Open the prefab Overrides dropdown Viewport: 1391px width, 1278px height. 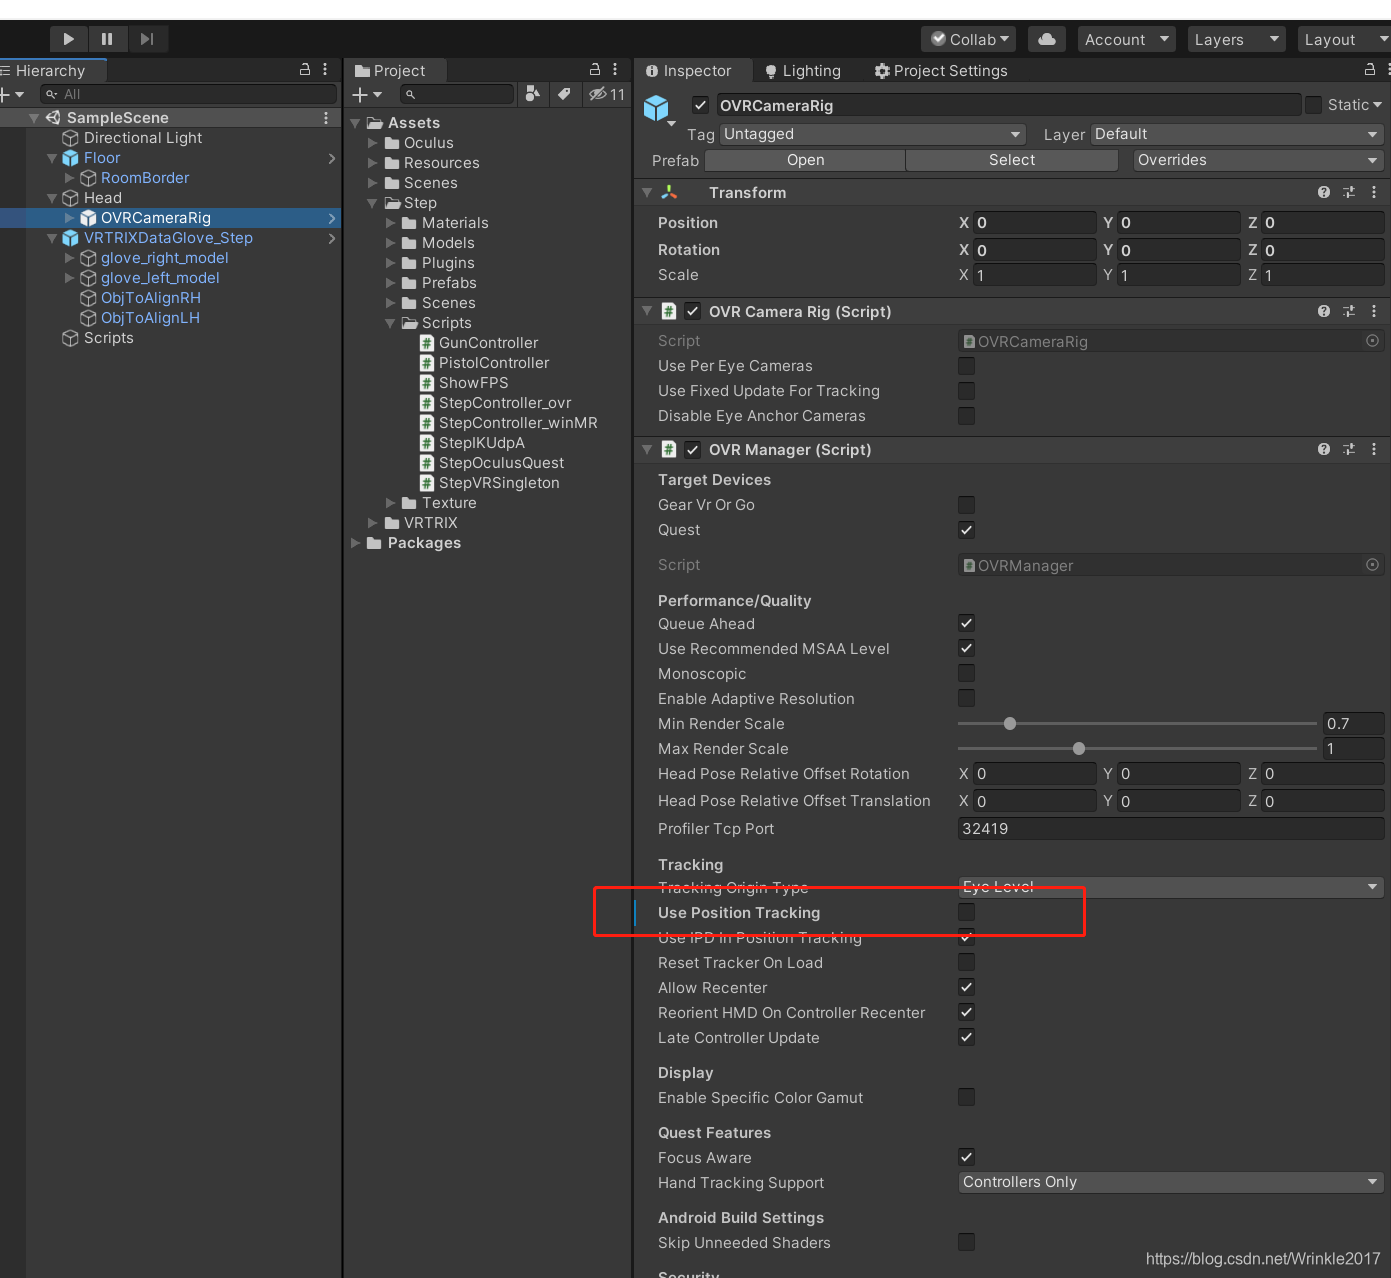(1259, 160)
